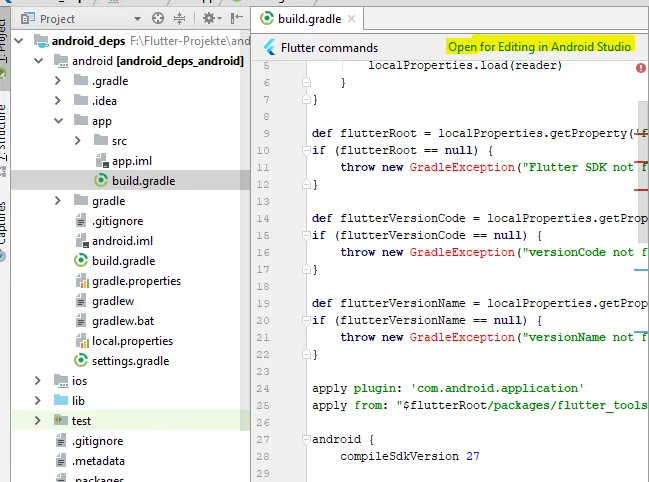Click the hide Project panel icon
Screen dimensions: 649x482
click(236, 18)
